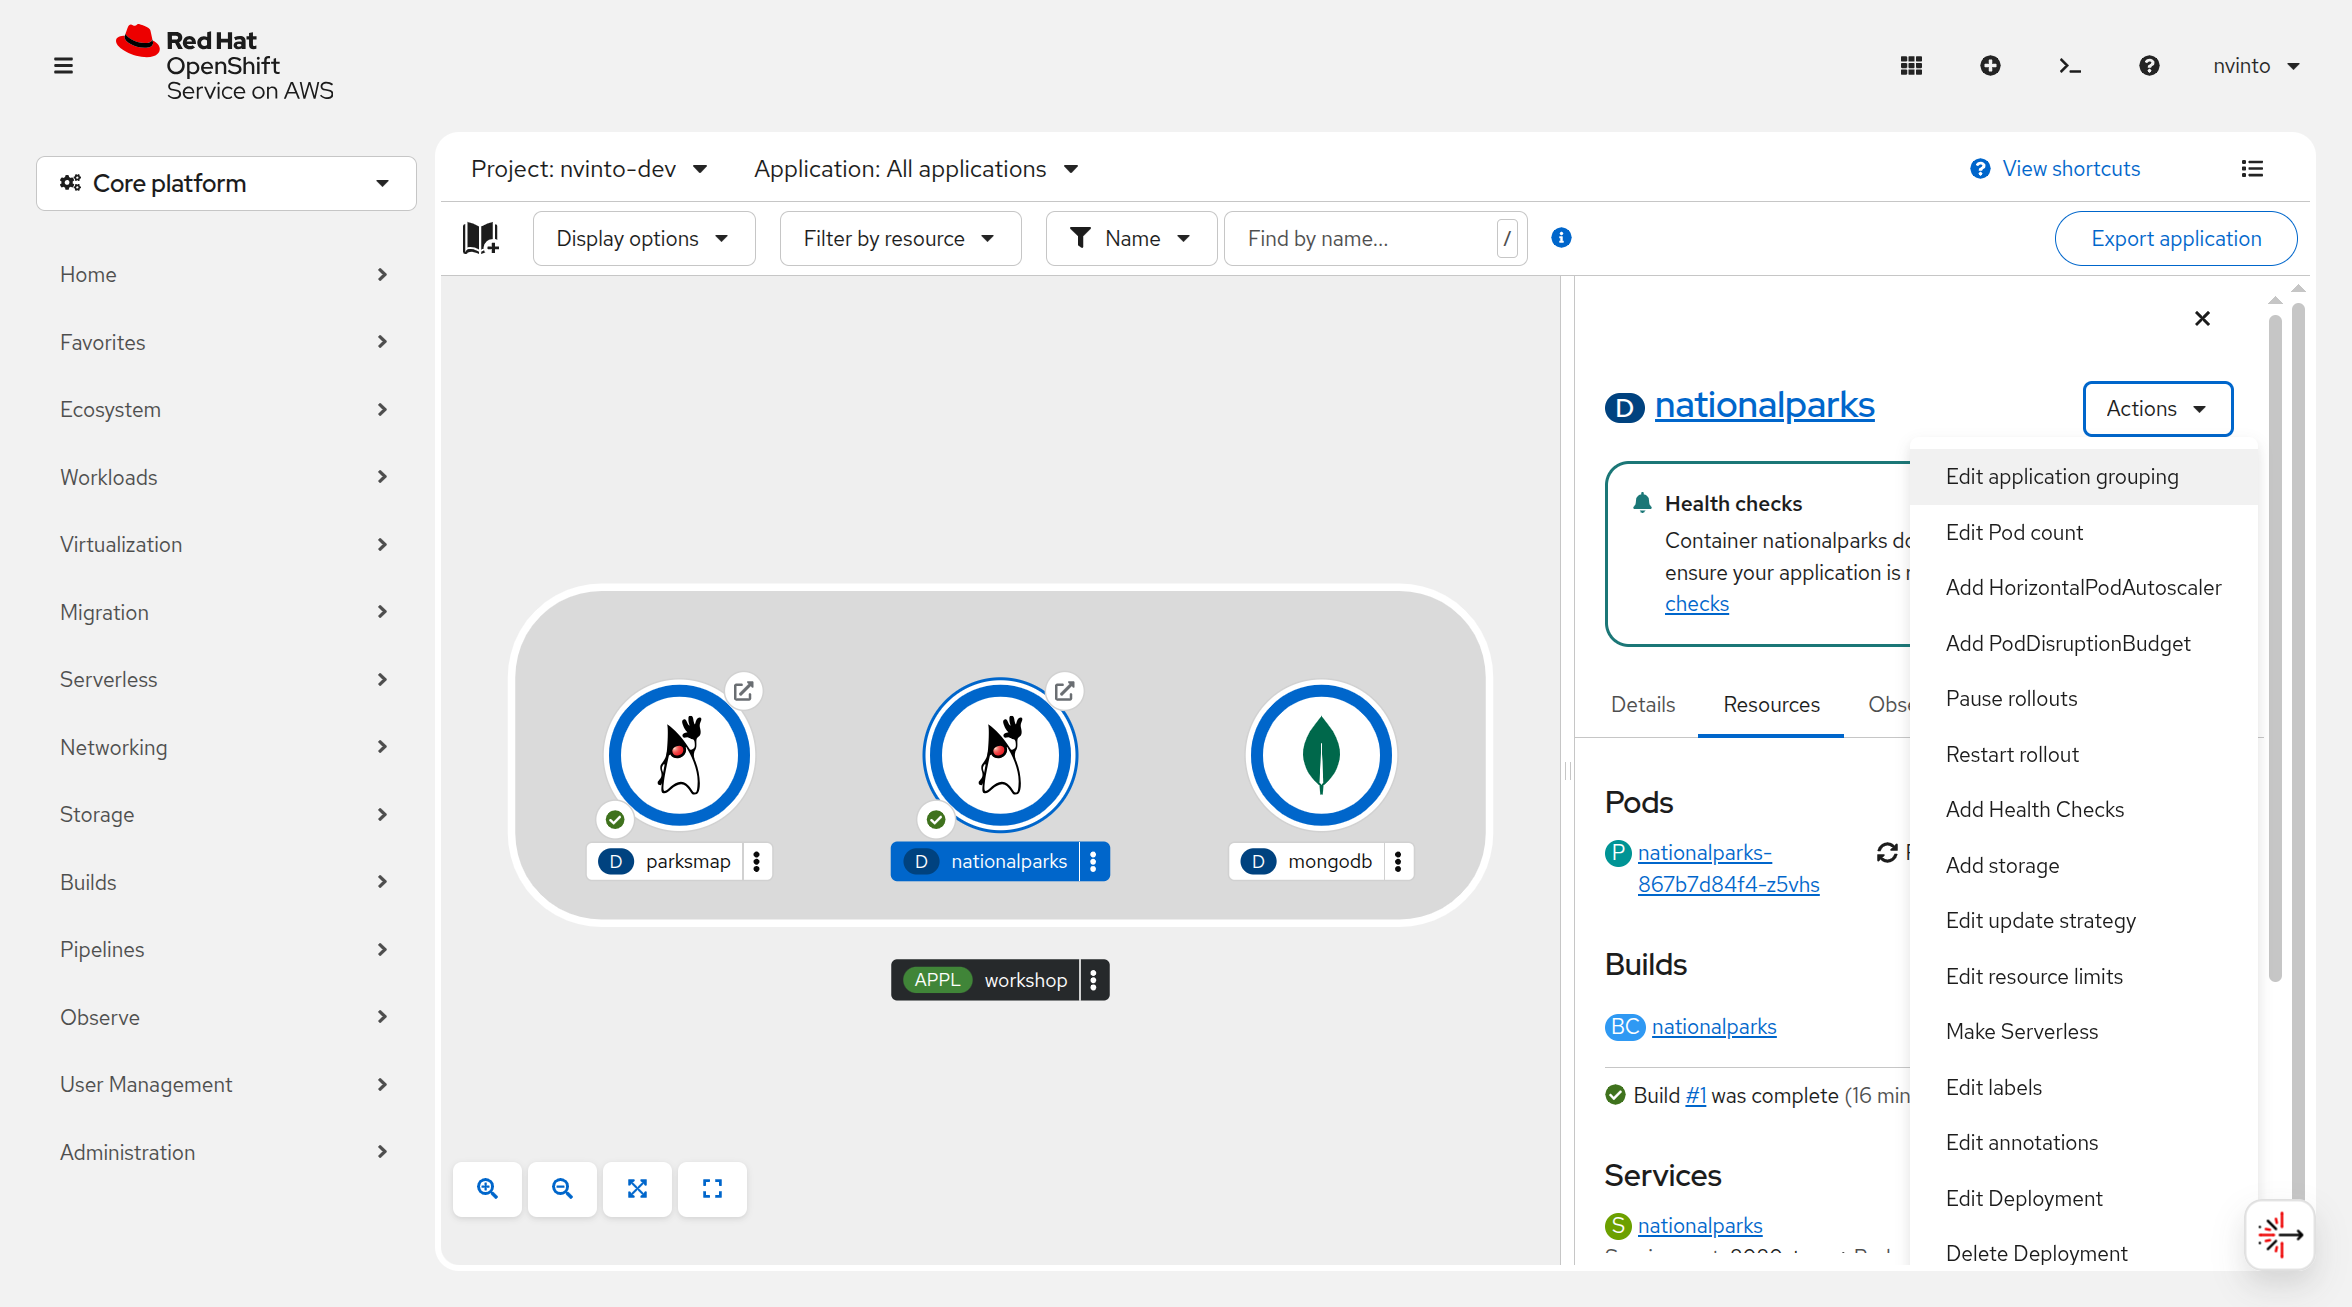This screenshot has width=2352, height=1307.
Task: Toggle the hamburger navigation menu
Action: click(x=63, y=66)
